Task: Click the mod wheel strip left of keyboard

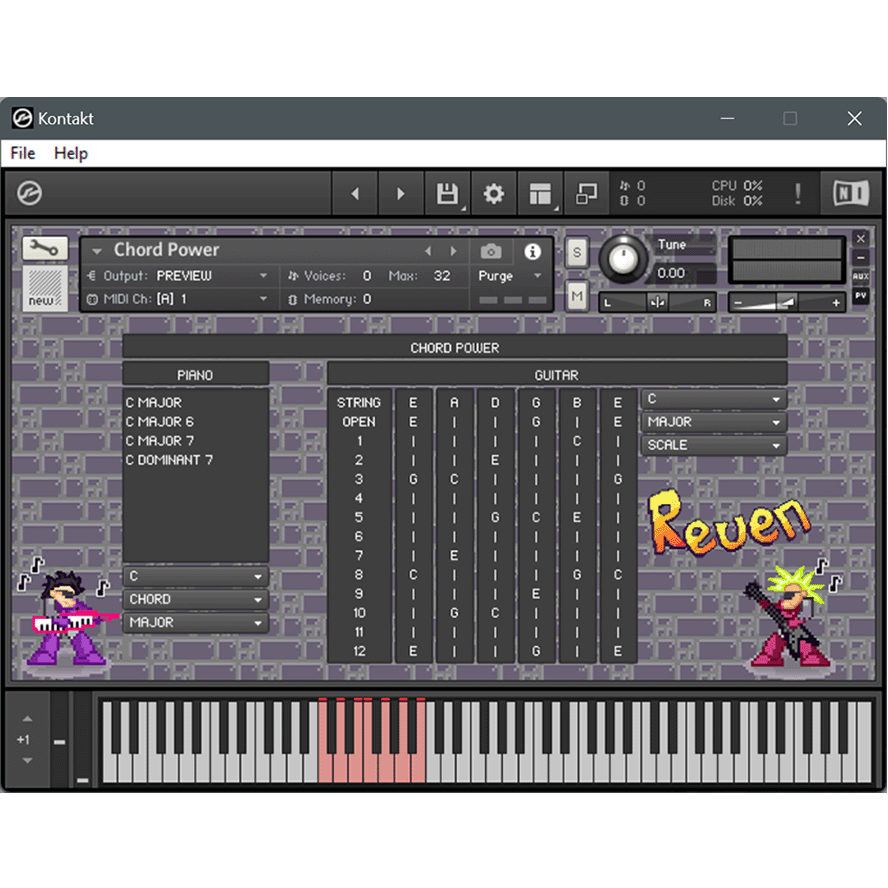Action: [83, 738]
